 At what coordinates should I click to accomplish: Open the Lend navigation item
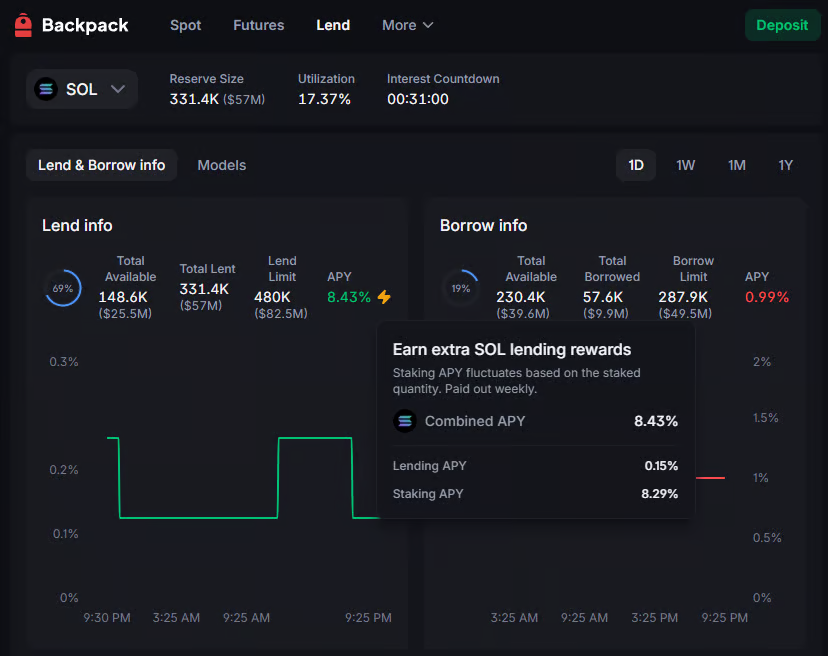(333, 25)
